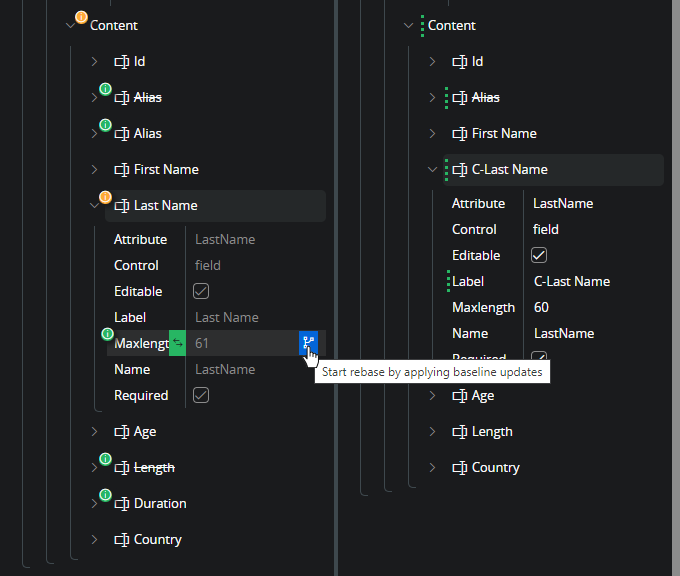
Task: Click green badge on the struck-through Length item
Action: pos(104,458)
